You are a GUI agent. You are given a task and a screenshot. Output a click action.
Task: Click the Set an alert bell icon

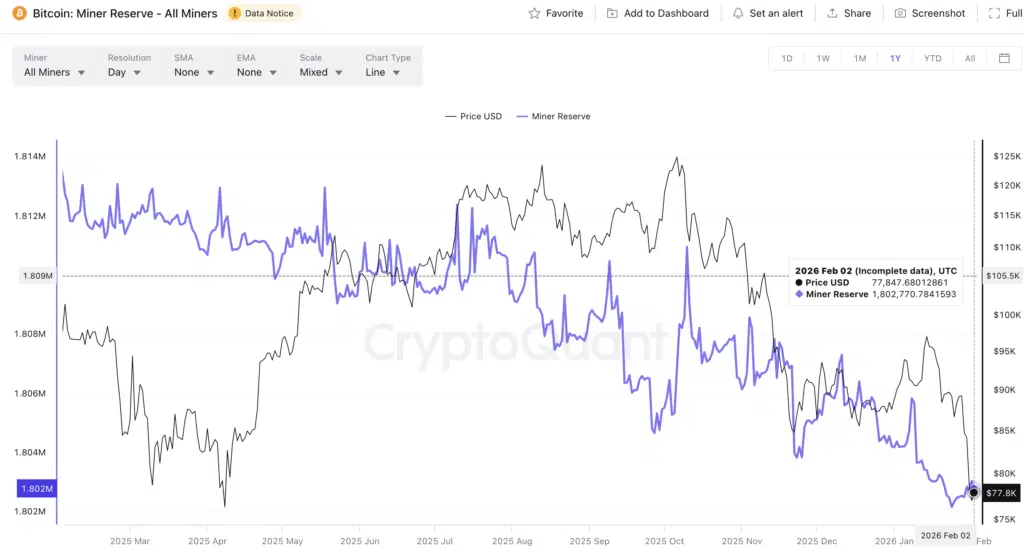[x=738, y=14]
